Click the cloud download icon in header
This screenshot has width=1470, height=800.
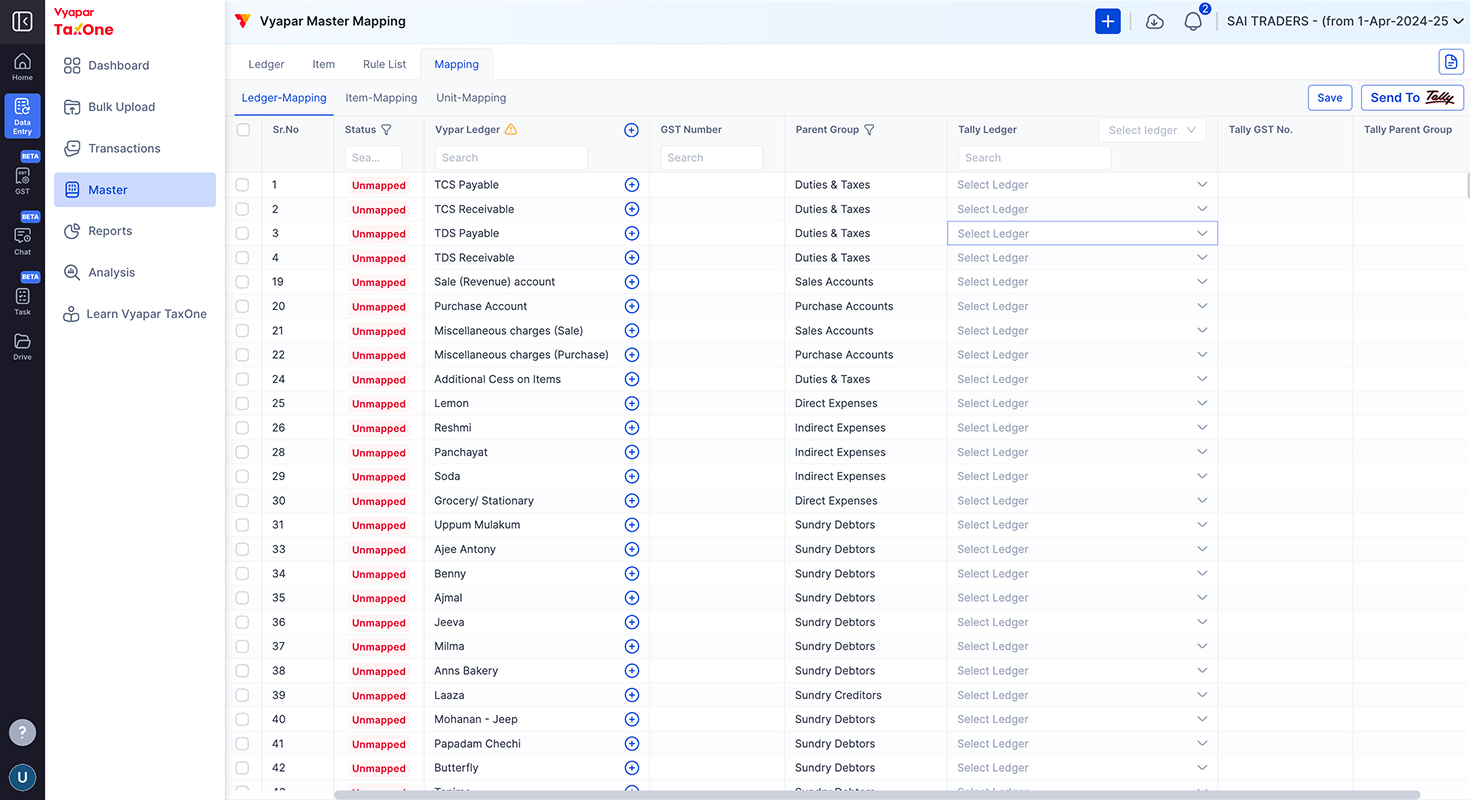pos(1154,21)
